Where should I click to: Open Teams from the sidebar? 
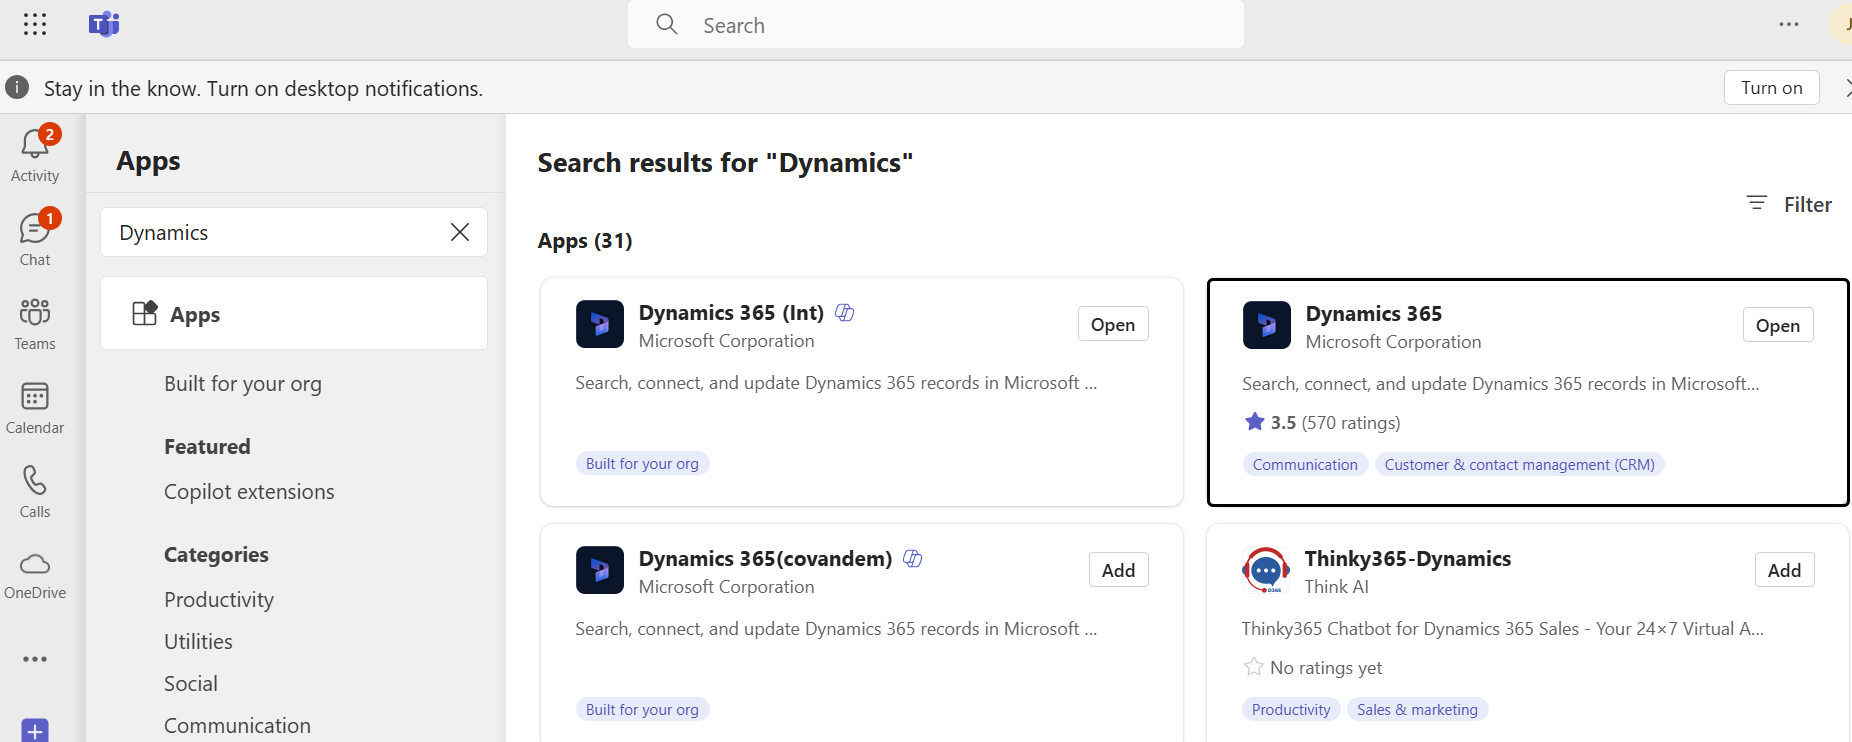tap(35, 323)
